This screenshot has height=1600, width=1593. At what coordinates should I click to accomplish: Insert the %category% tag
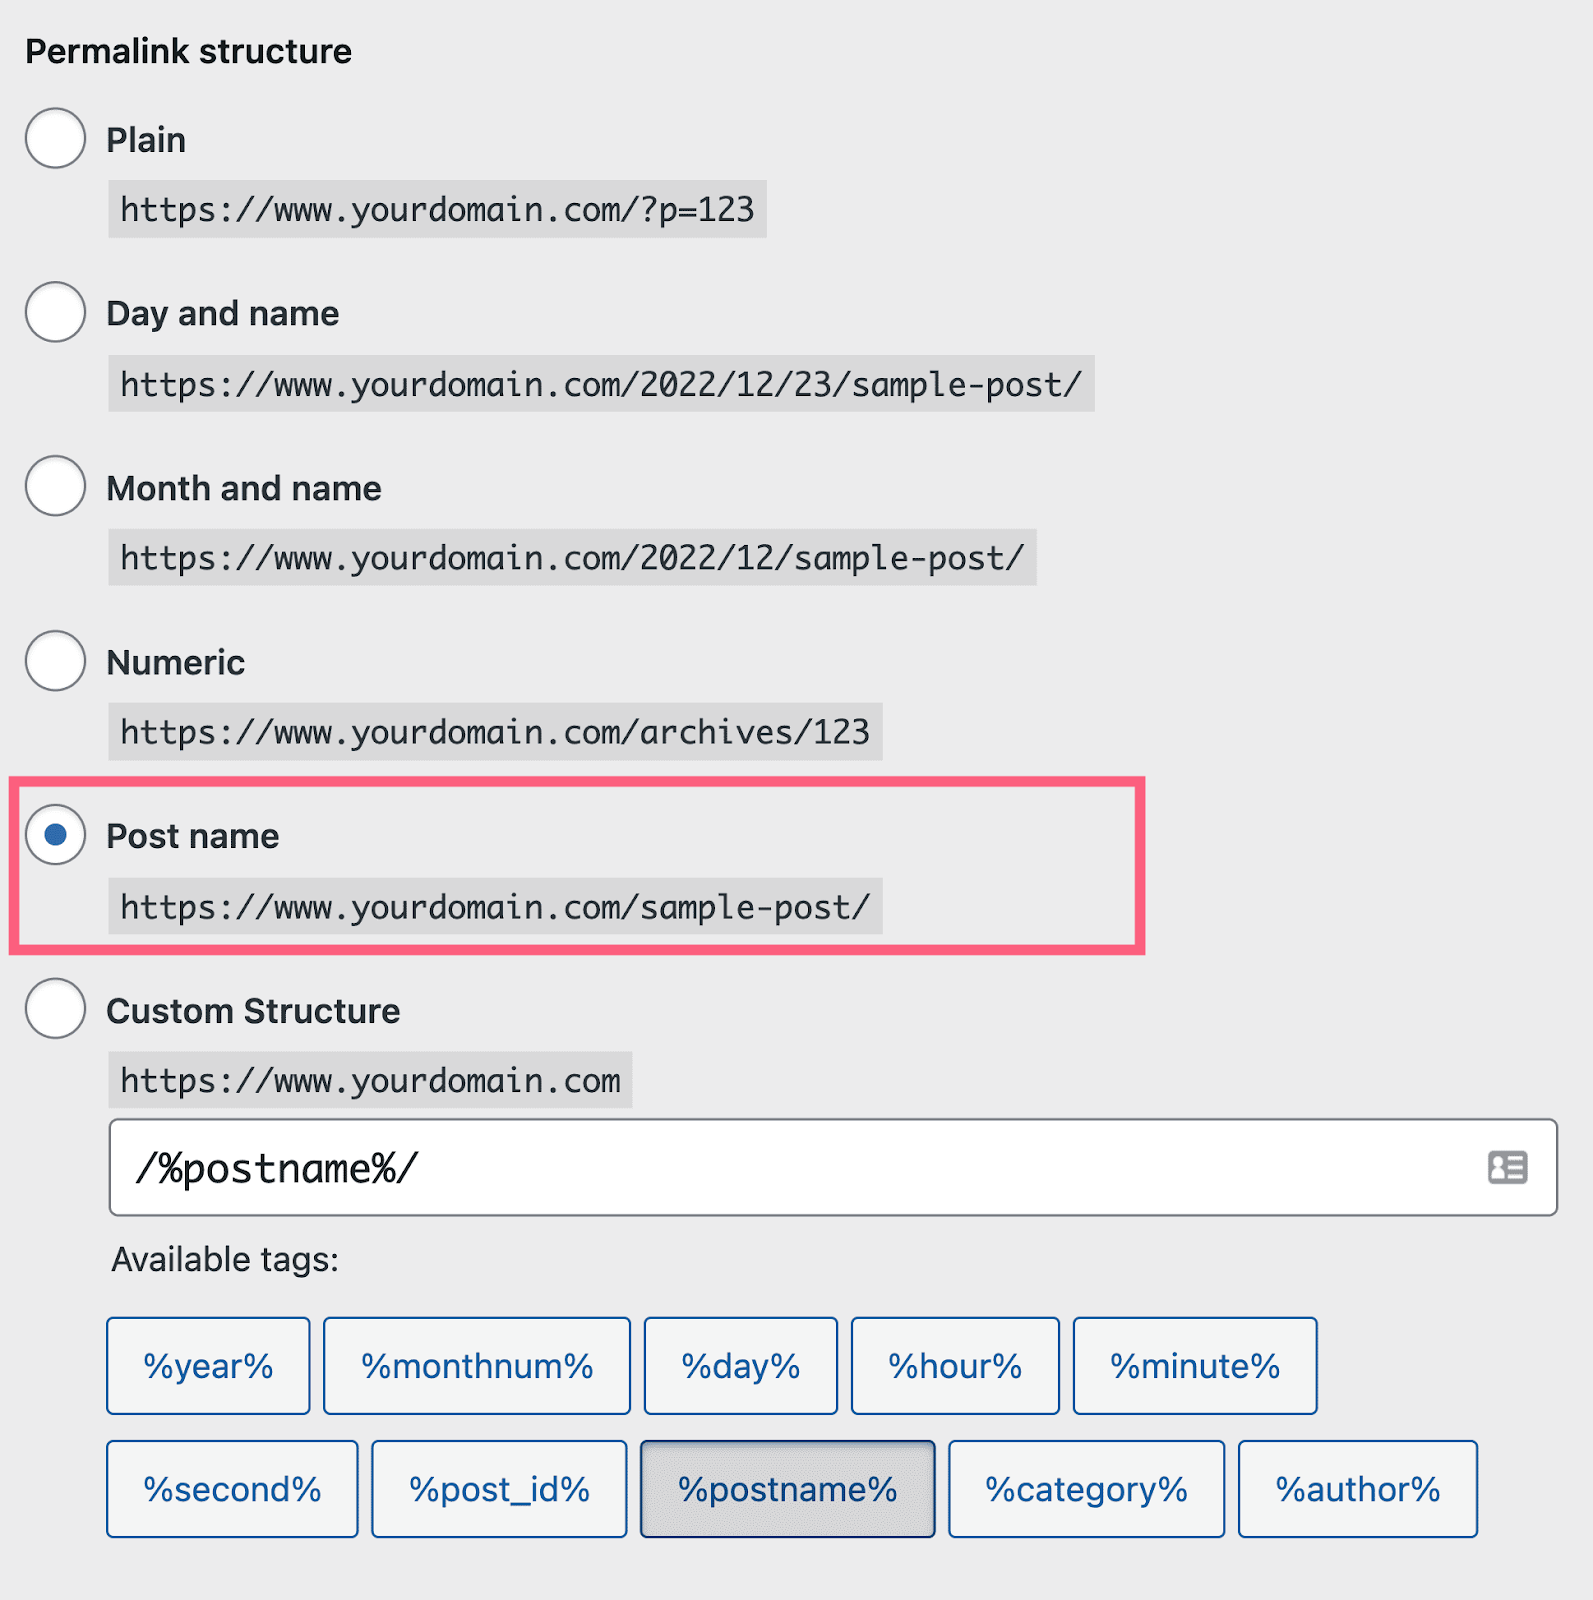tap(1085, 1489)
